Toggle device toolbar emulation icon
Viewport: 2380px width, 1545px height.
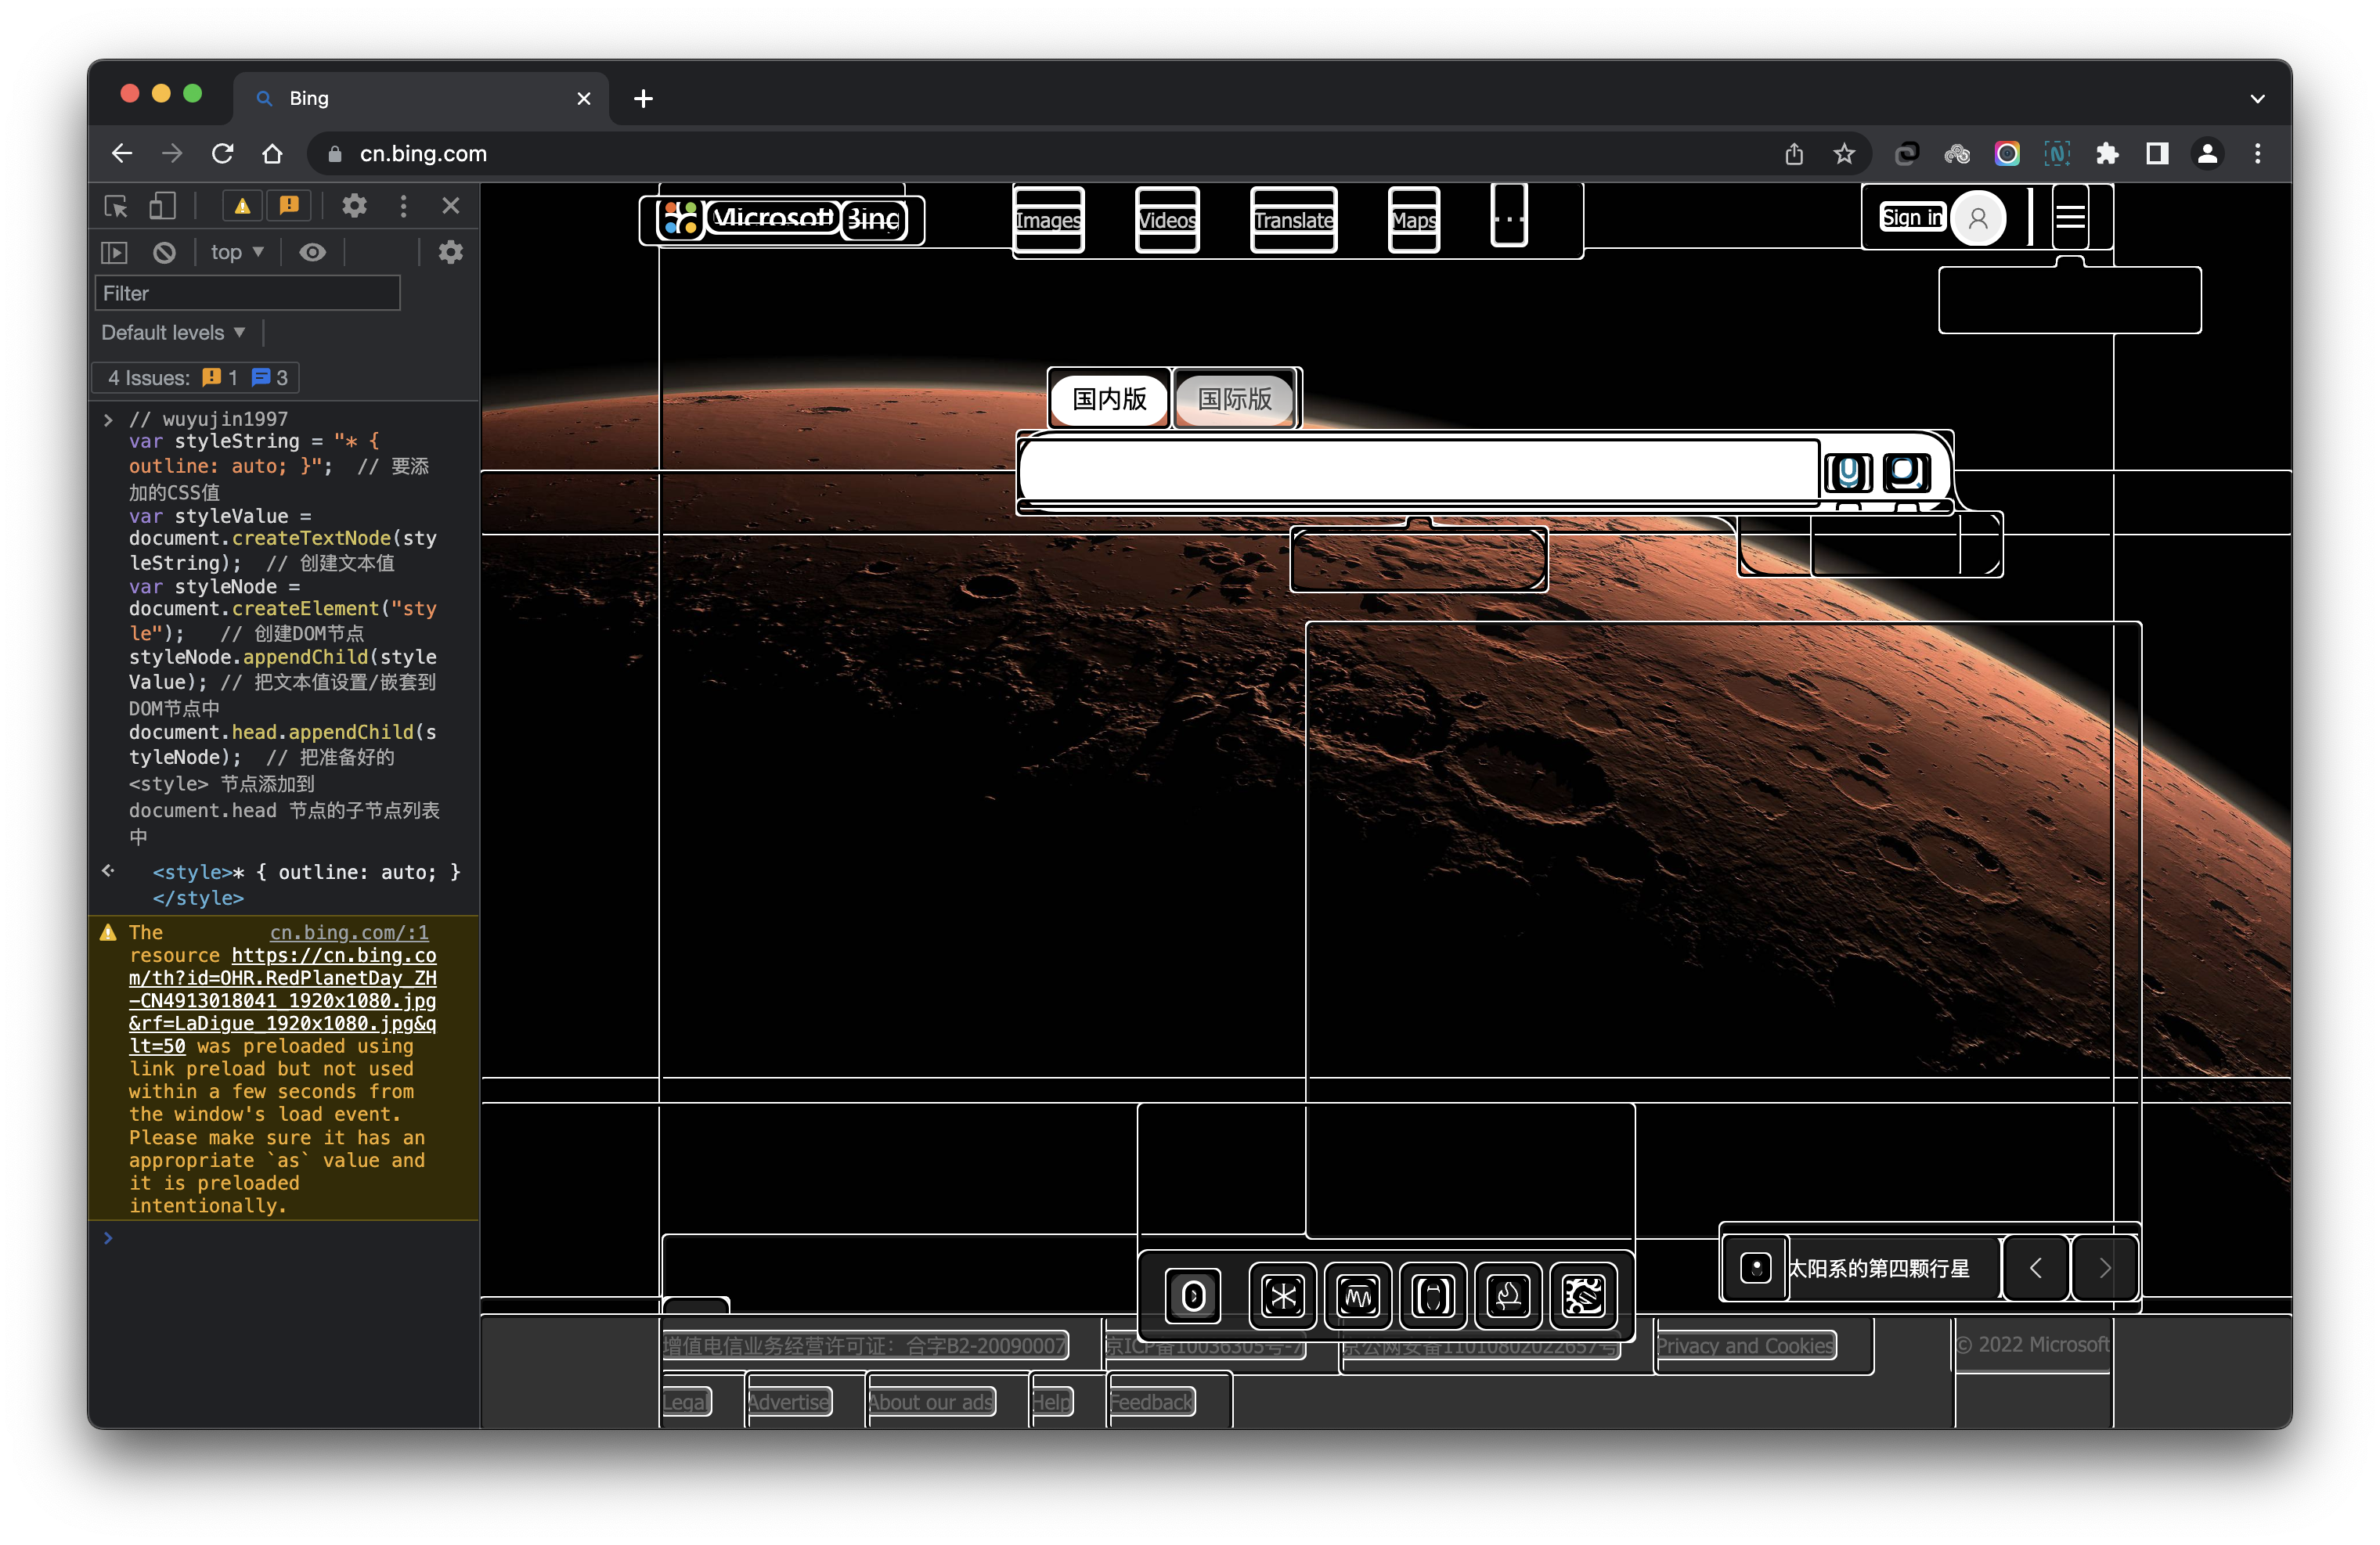162,206
